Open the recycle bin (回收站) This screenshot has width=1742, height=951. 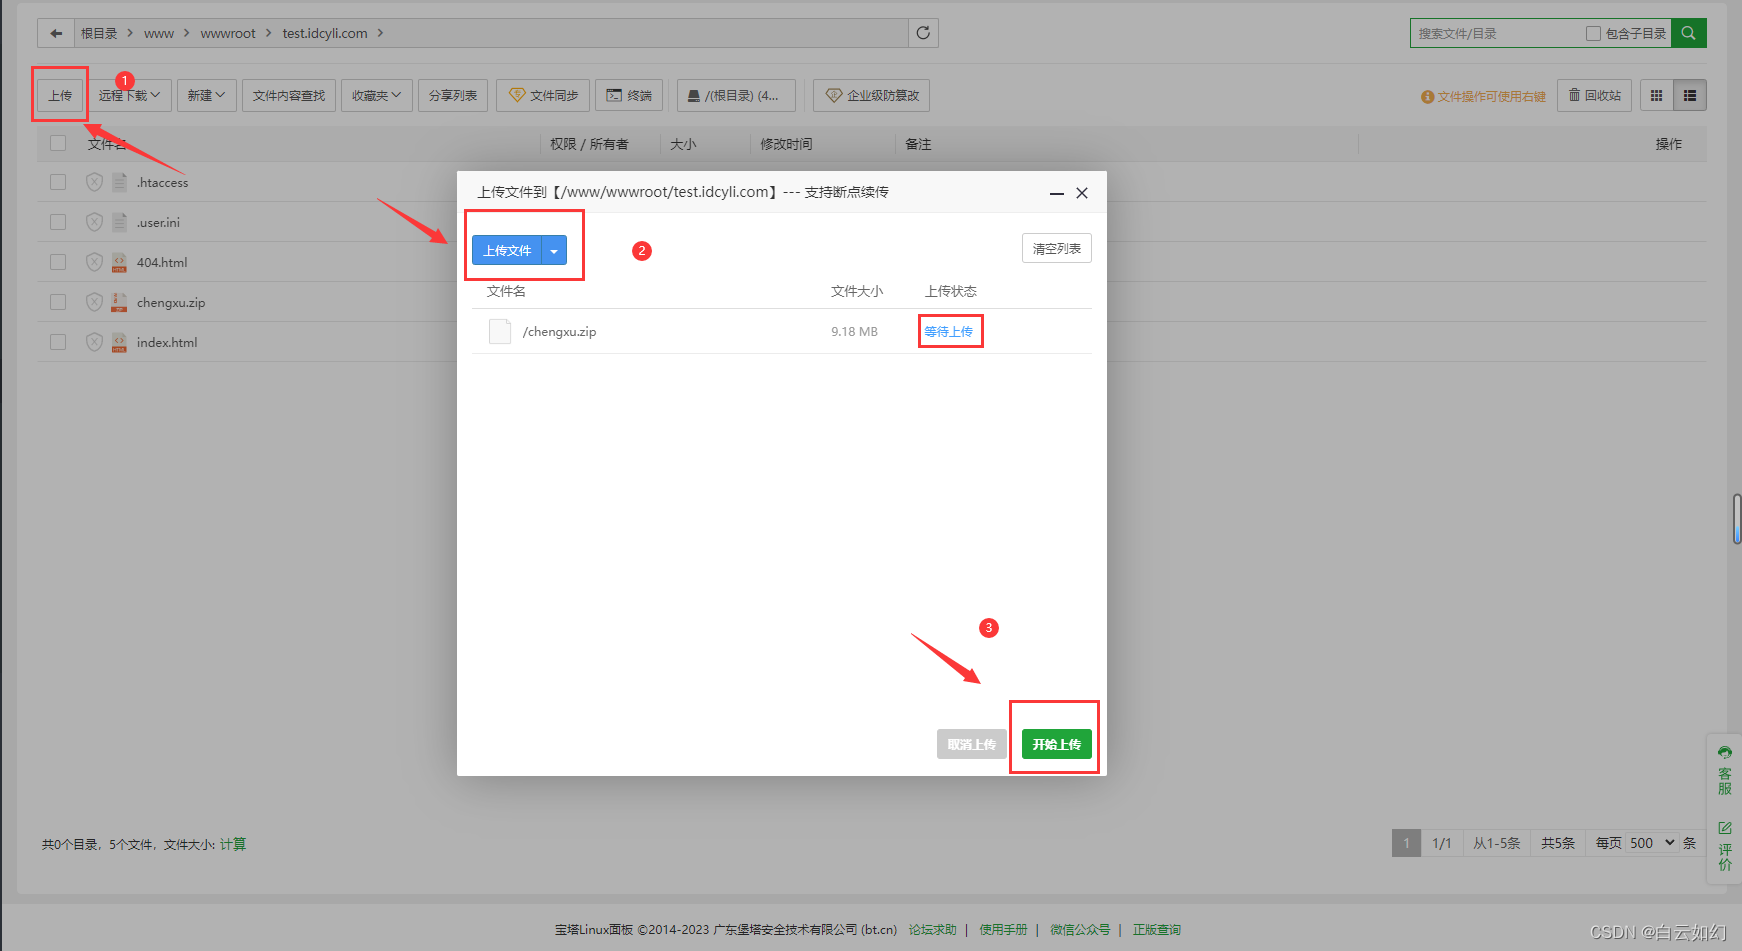pyautogui.click(x=1595, y=95)
